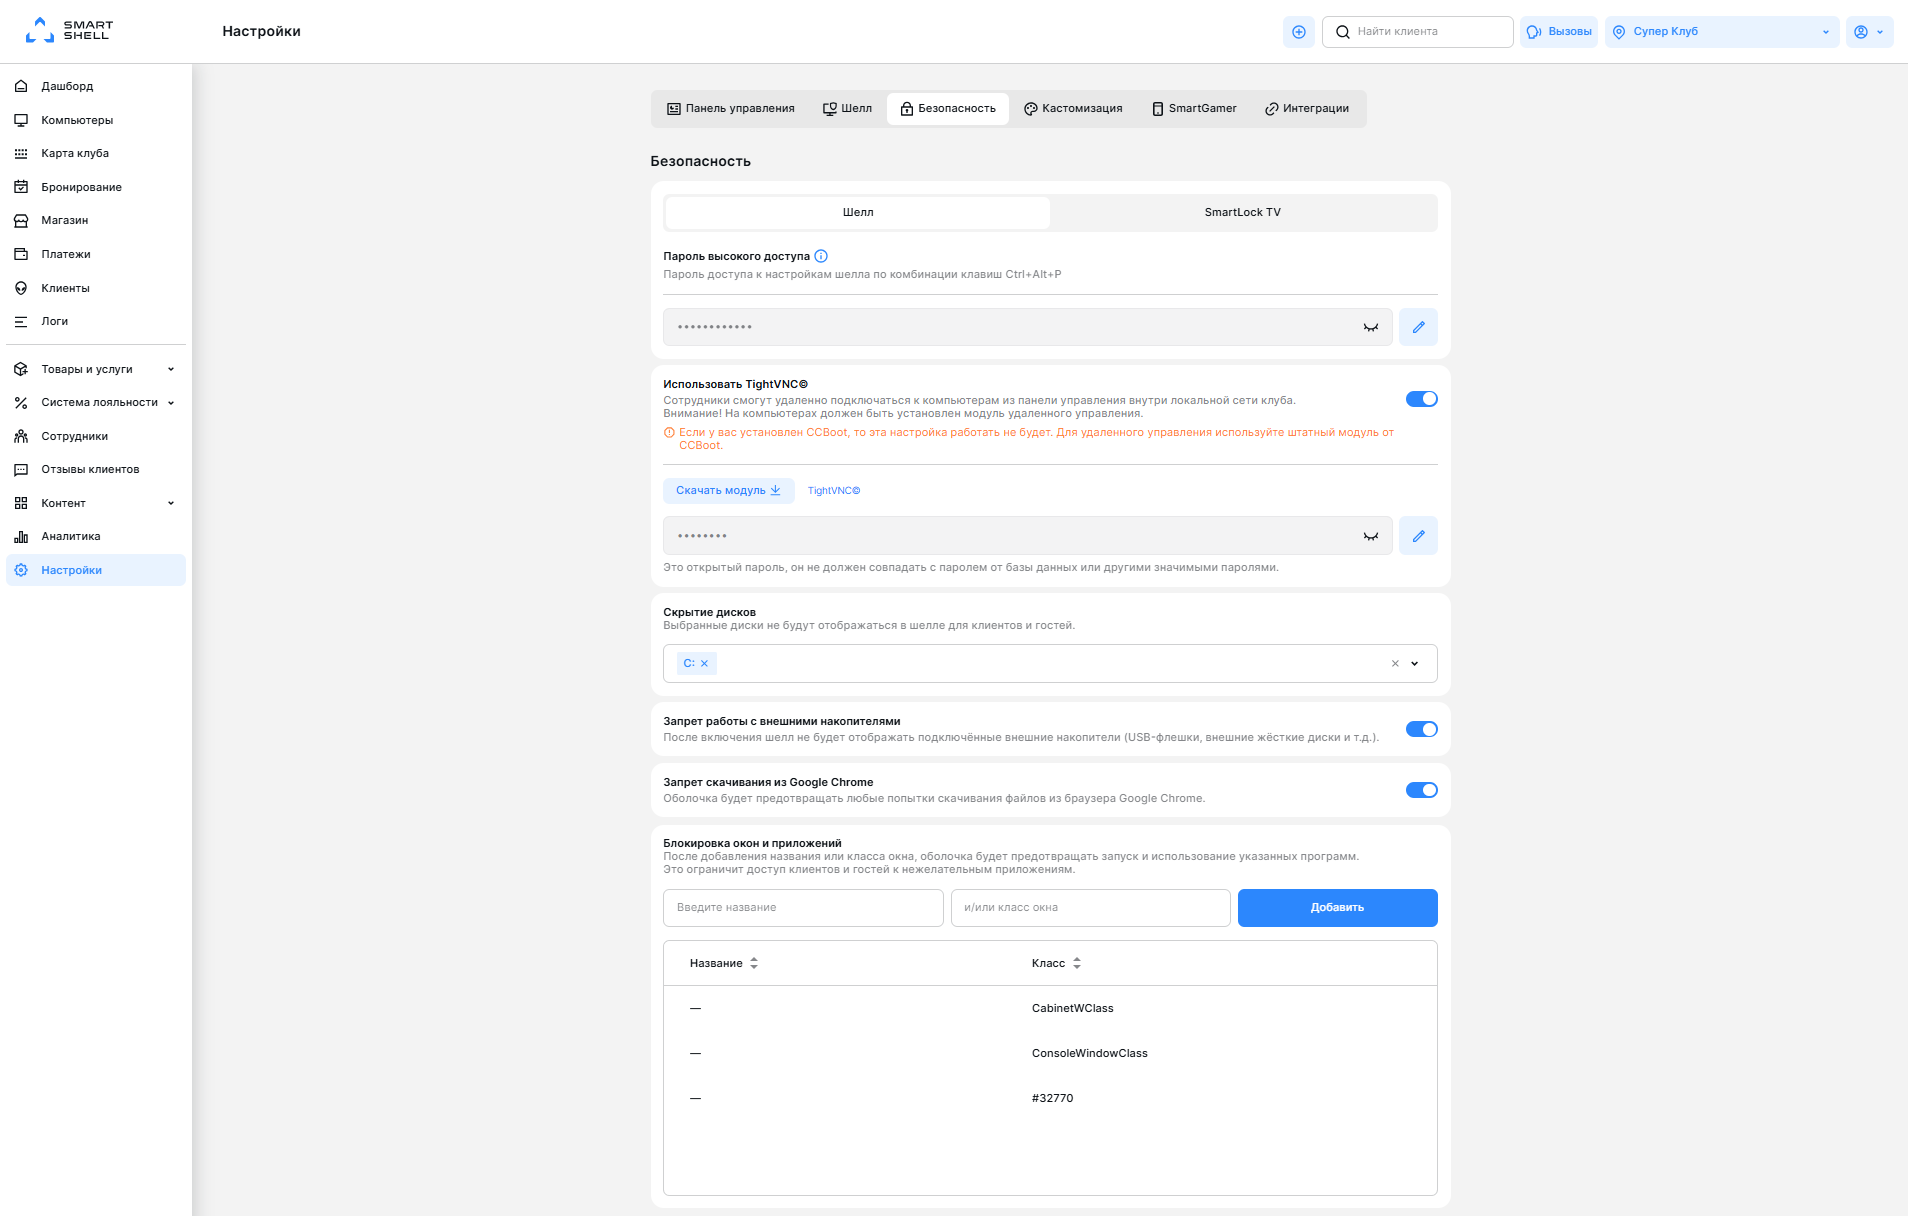Open the hidden disks dropdown arrow
1908x1216 pixels.
[x=1414, y=663]
